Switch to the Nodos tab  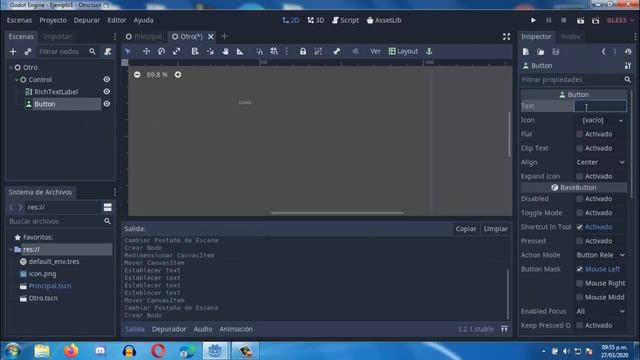click(x=571, y=37)
